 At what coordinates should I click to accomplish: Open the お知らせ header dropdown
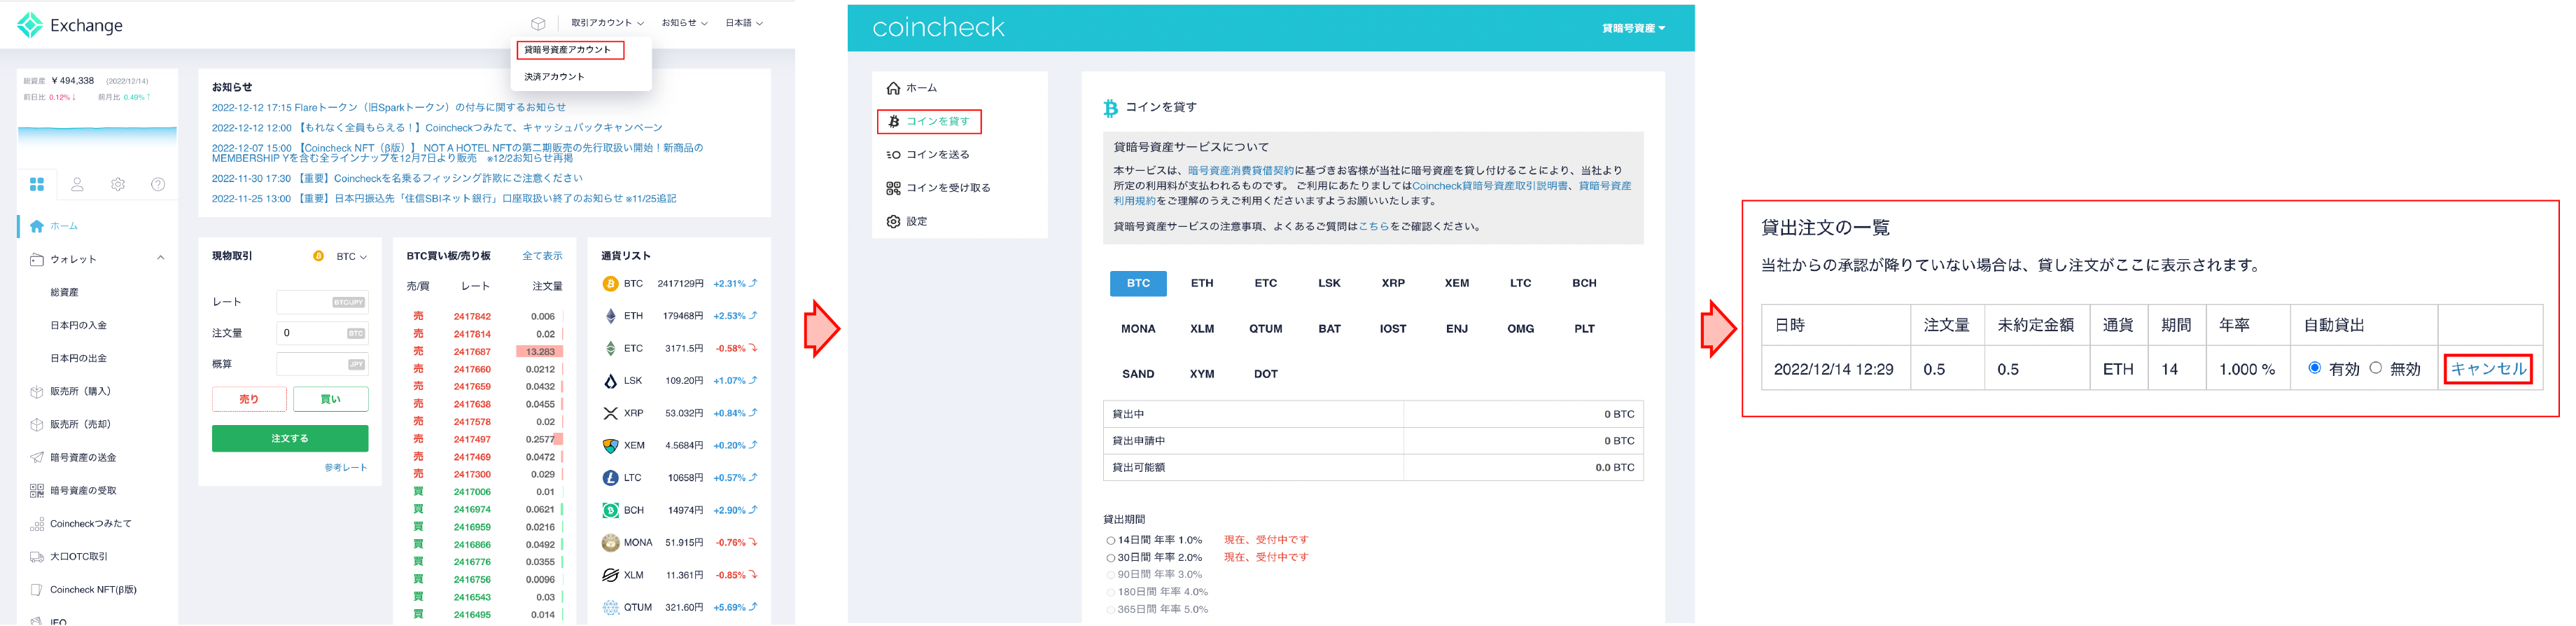[684, 23]
